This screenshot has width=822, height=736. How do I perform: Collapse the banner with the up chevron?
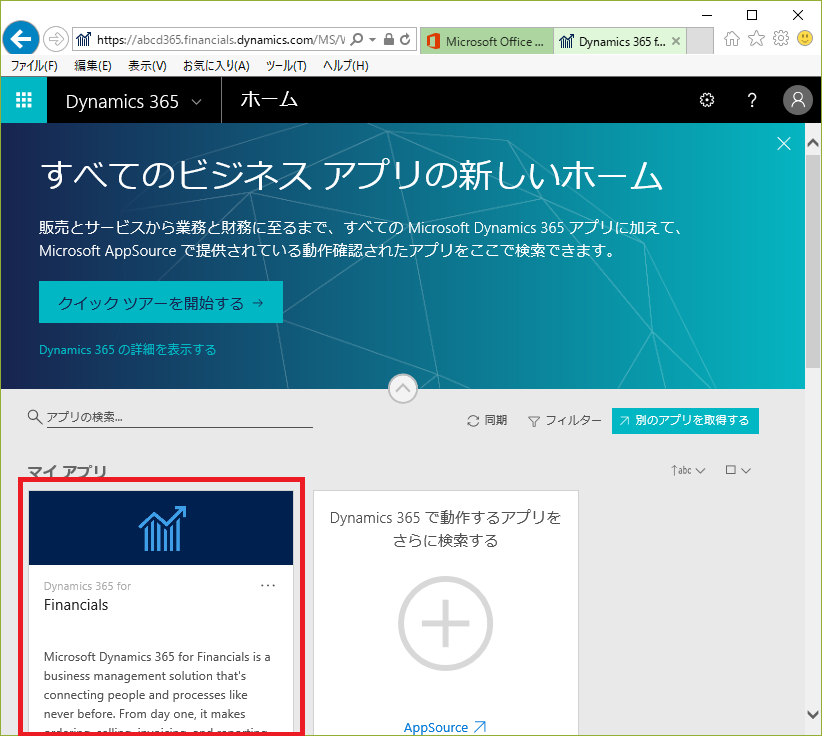coord(403,388)
